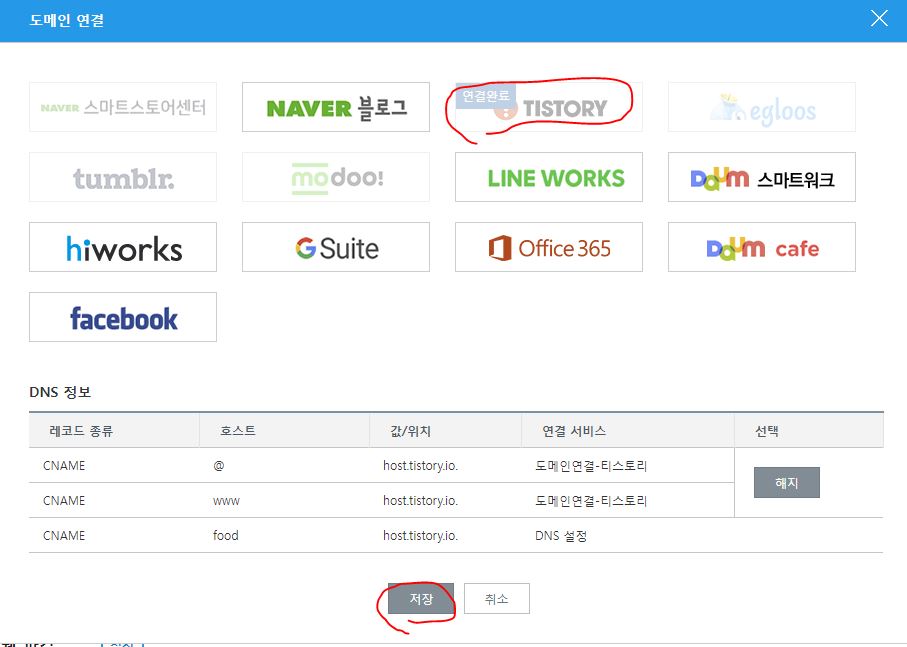Close the 도메인 연결 dialog
Screen dimensions: 907x647
pos(879,19)
